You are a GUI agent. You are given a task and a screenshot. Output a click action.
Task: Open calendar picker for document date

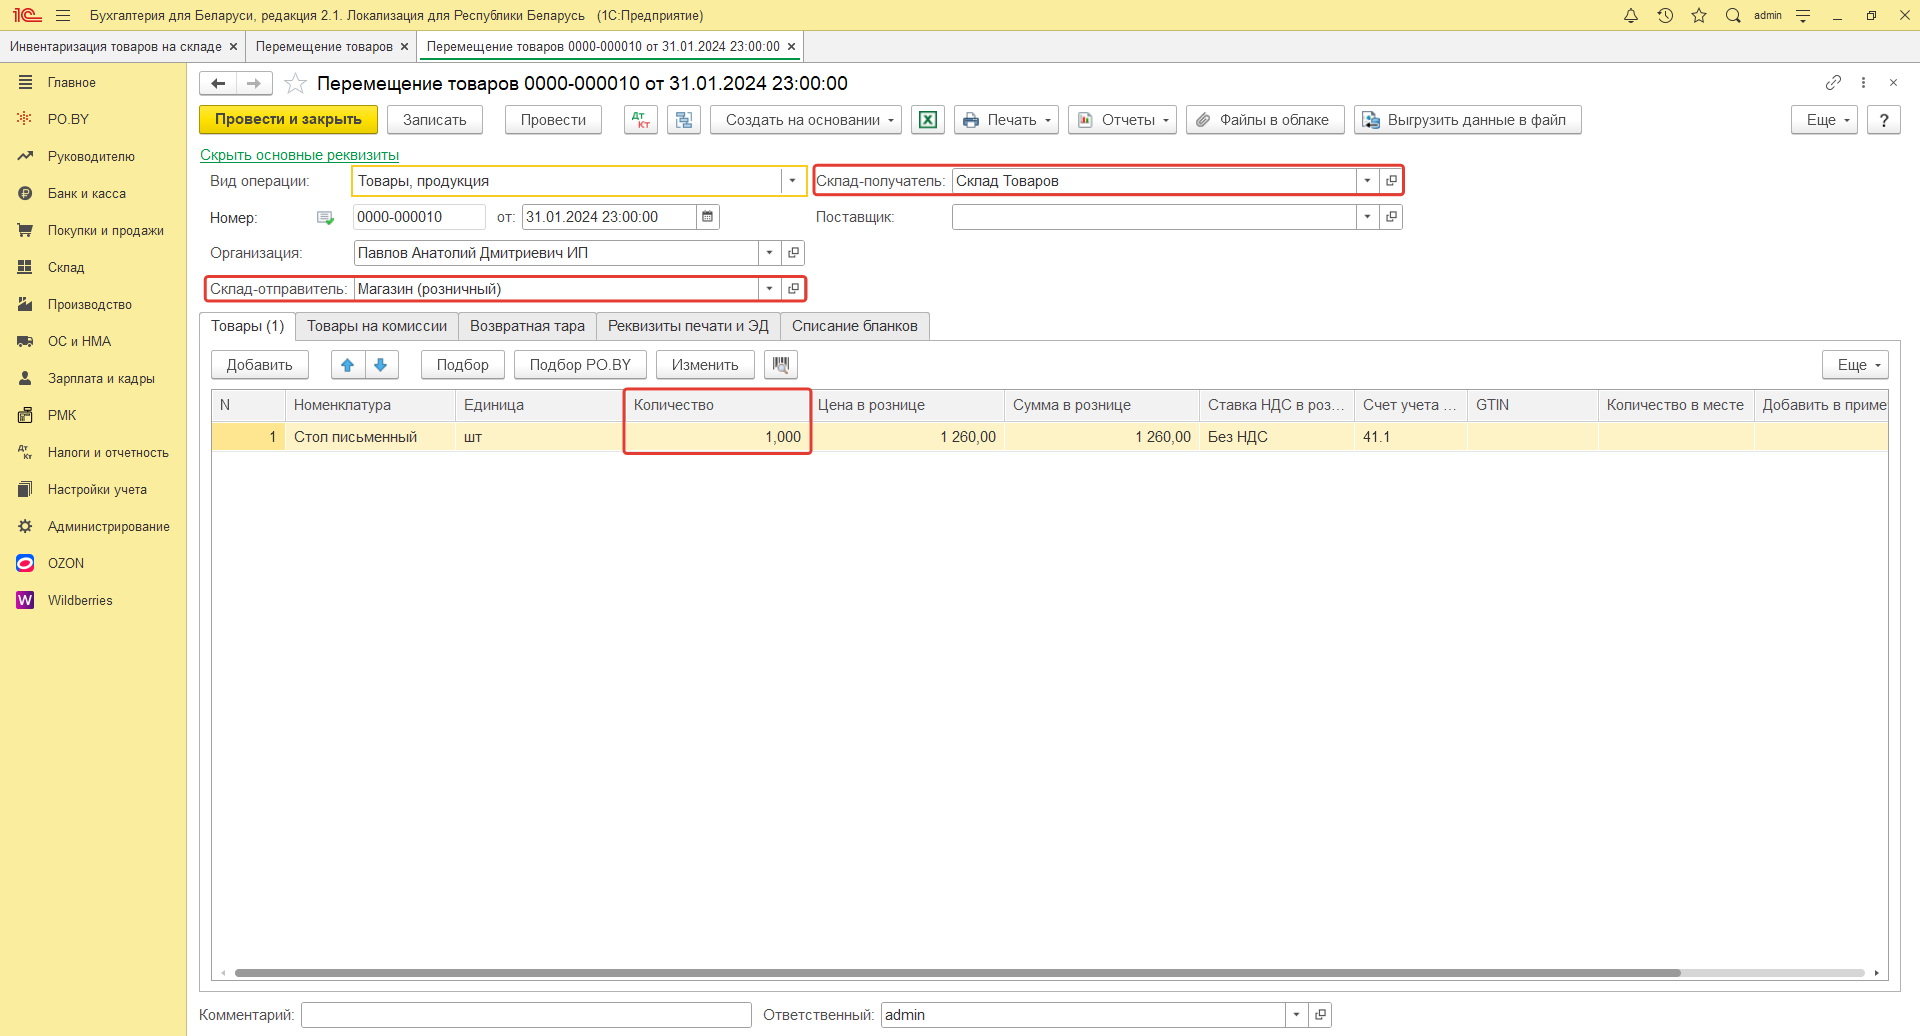click(708, 217)
